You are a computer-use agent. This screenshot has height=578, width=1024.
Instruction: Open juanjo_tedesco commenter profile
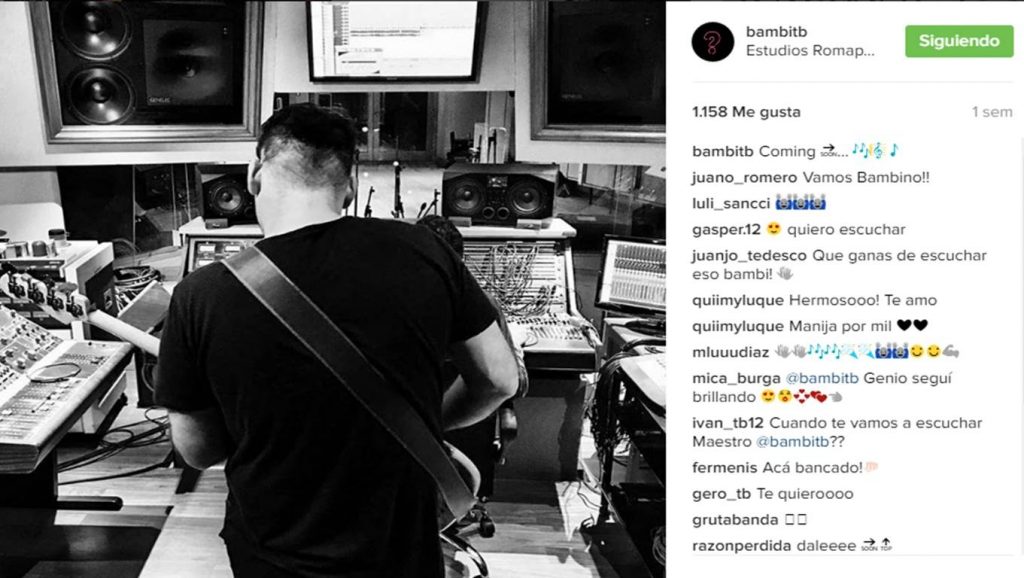coord(749,255)
